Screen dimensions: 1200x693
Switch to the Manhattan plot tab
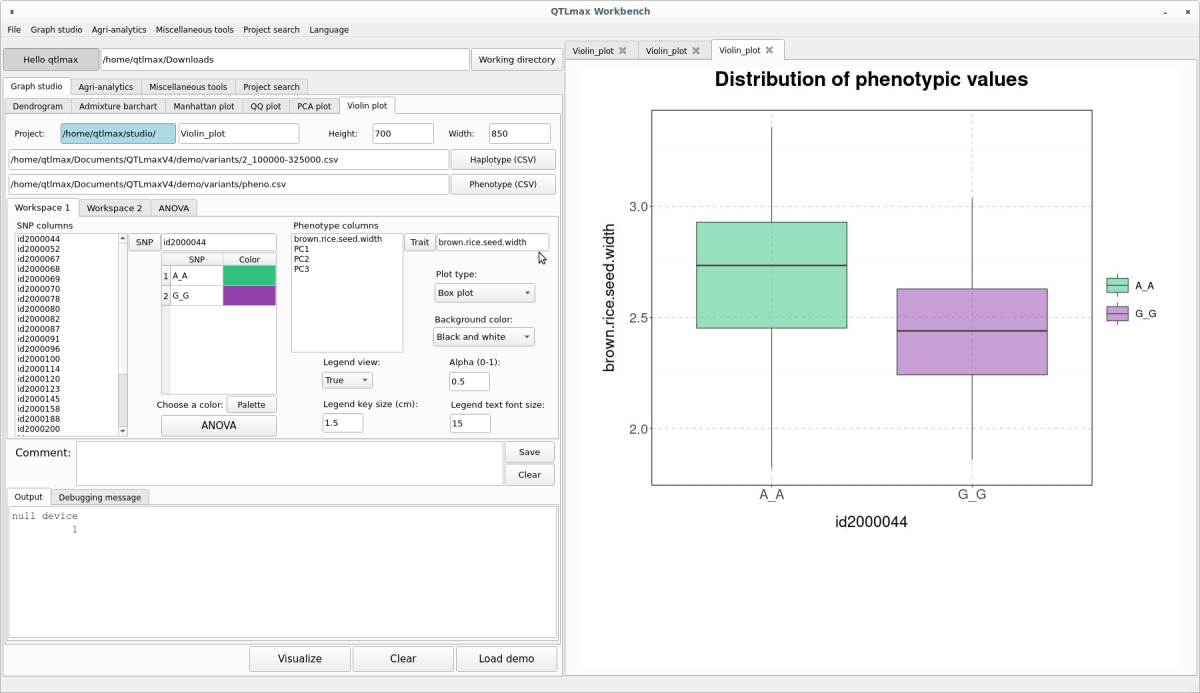coord(203,106)
